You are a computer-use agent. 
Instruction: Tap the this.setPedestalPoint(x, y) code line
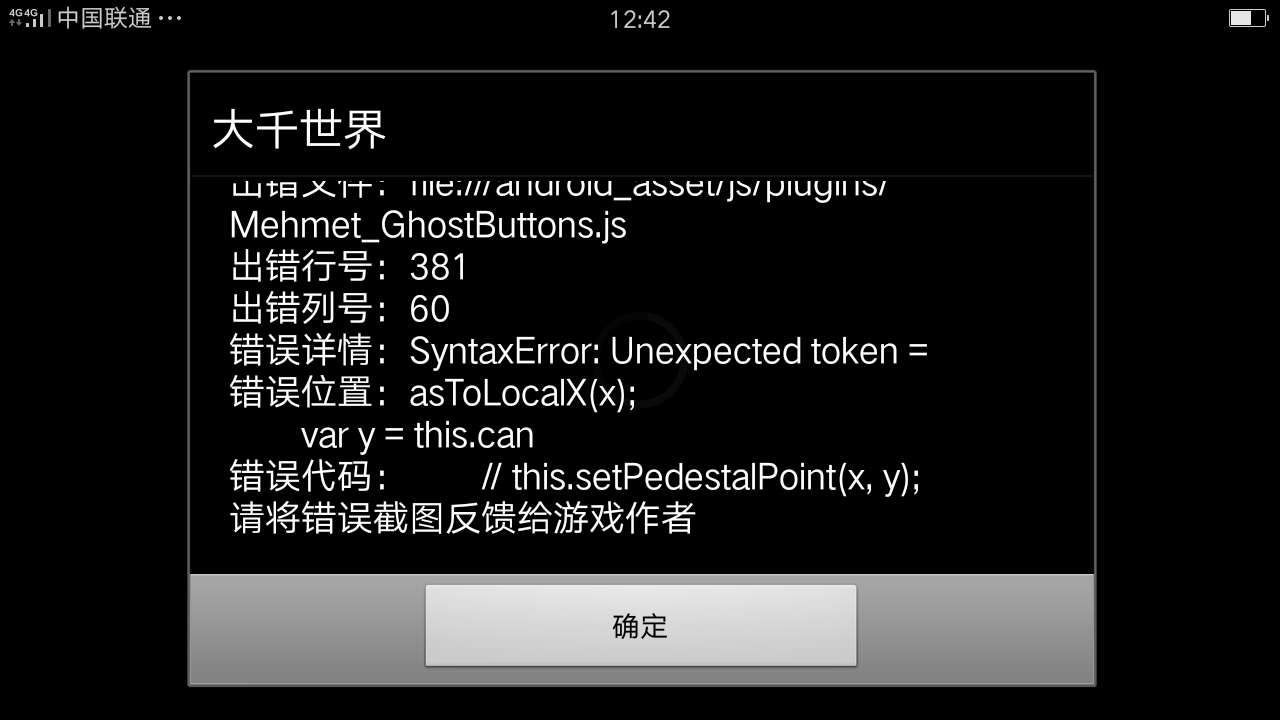(x=700, y=477)
